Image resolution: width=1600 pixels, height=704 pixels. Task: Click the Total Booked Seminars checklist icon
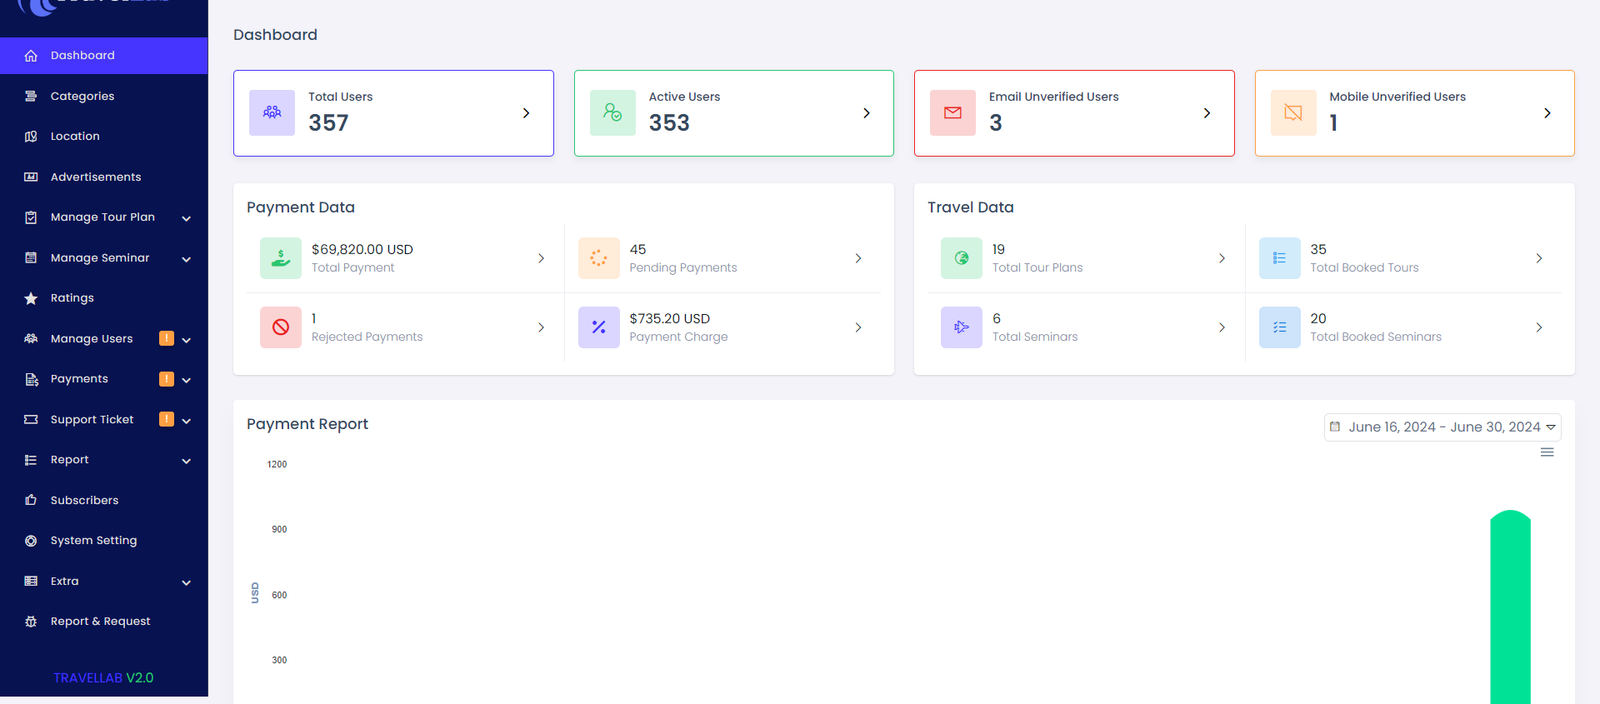(1280, 327)
